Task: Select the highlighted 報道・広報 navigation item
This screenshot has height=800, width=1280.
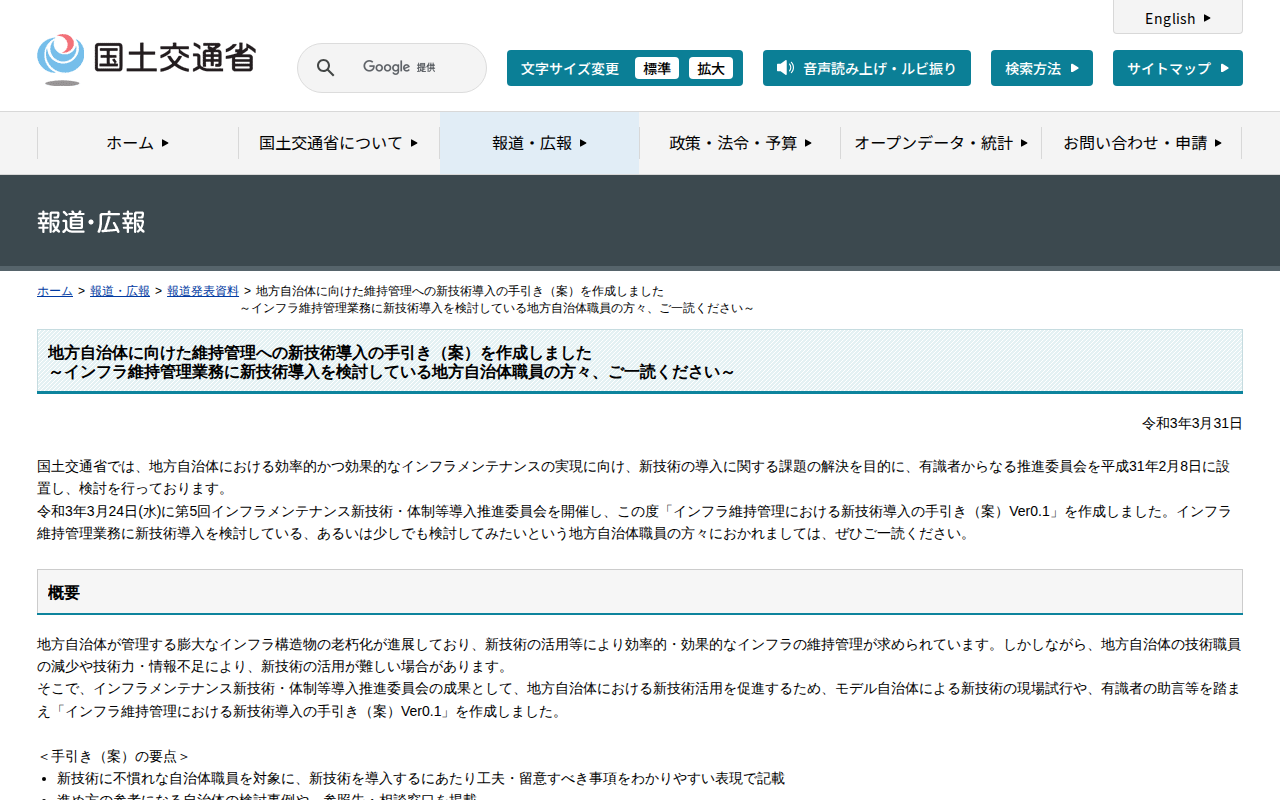Action: (538, 143)
